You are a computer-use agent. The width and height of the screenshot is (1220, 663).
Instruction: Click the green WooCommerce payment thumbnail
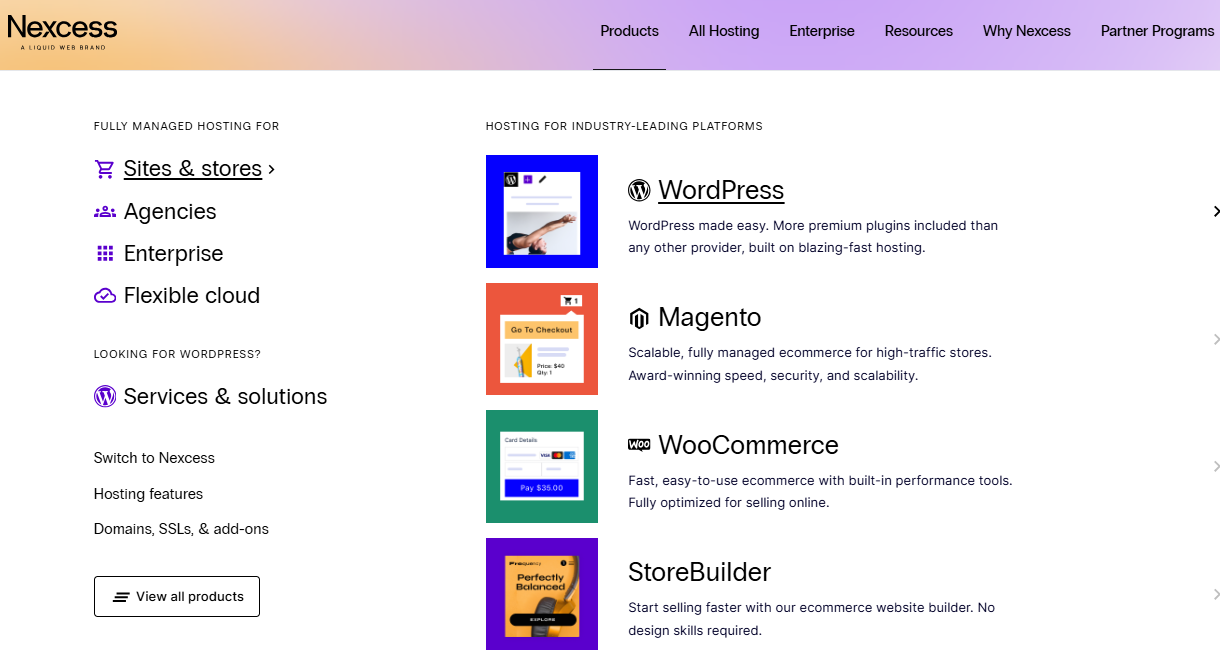(542, 466)
